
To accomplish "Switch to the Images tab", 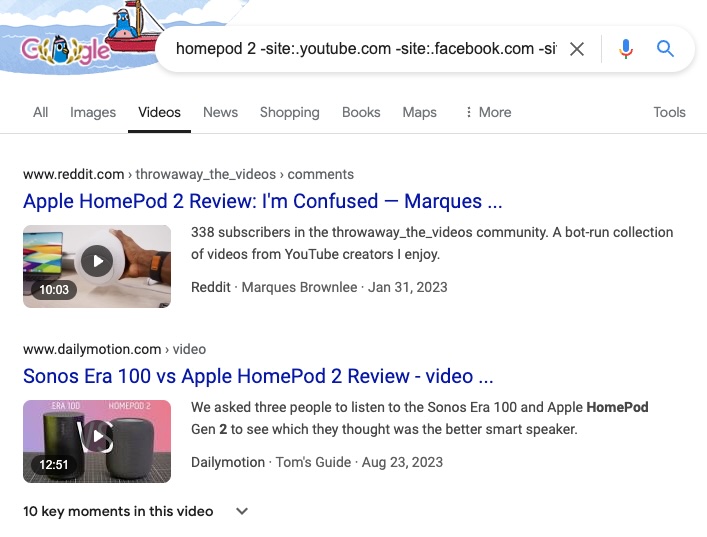I will click(93, 112).
